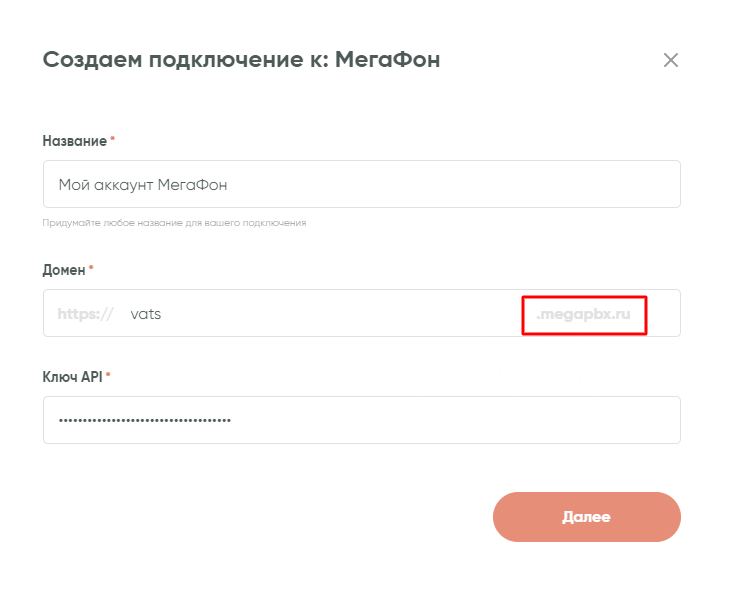Click the word "МегаФон" in the title
744x589 pixels.
click(x=387, y=60)
